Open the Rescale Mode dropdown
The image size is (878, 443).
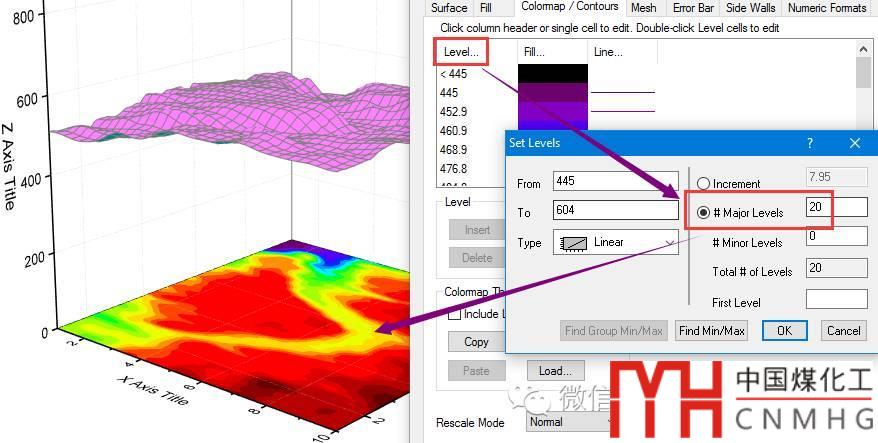click(570, 422)
